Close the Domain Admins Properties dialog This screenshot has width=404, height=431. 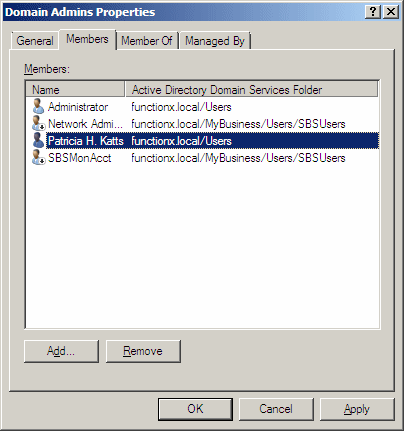[391, 12]
